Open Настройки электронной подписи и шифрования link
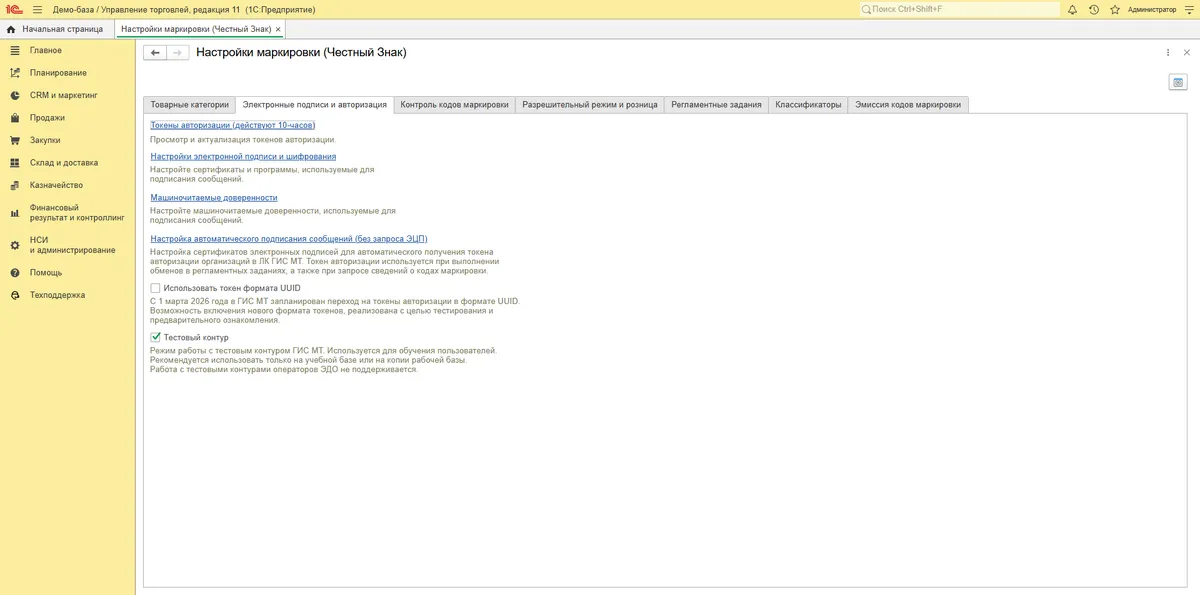 243,157
